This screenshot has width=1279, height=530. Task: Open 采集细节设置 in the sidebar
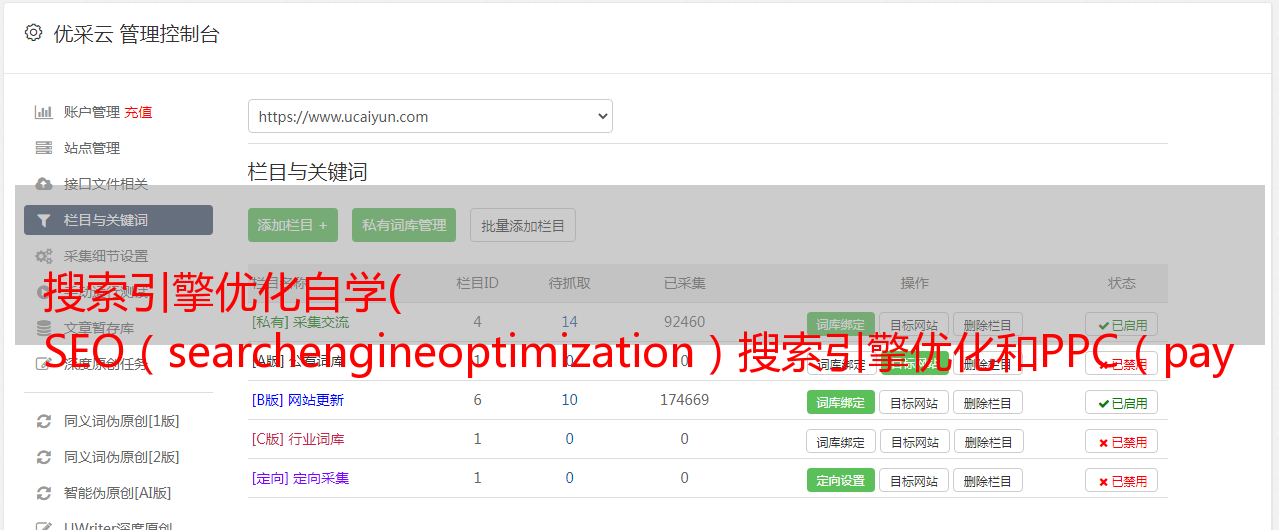106,256
